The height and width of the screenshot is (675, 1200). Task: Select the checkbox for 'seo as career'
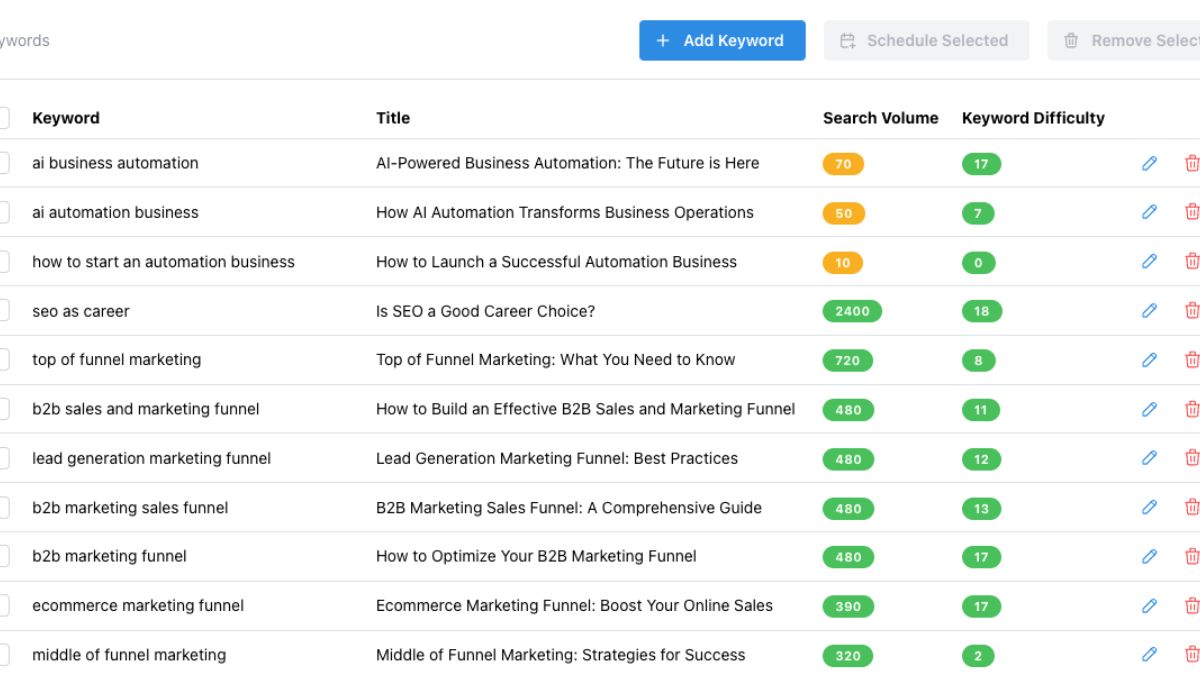click(2, 311)
